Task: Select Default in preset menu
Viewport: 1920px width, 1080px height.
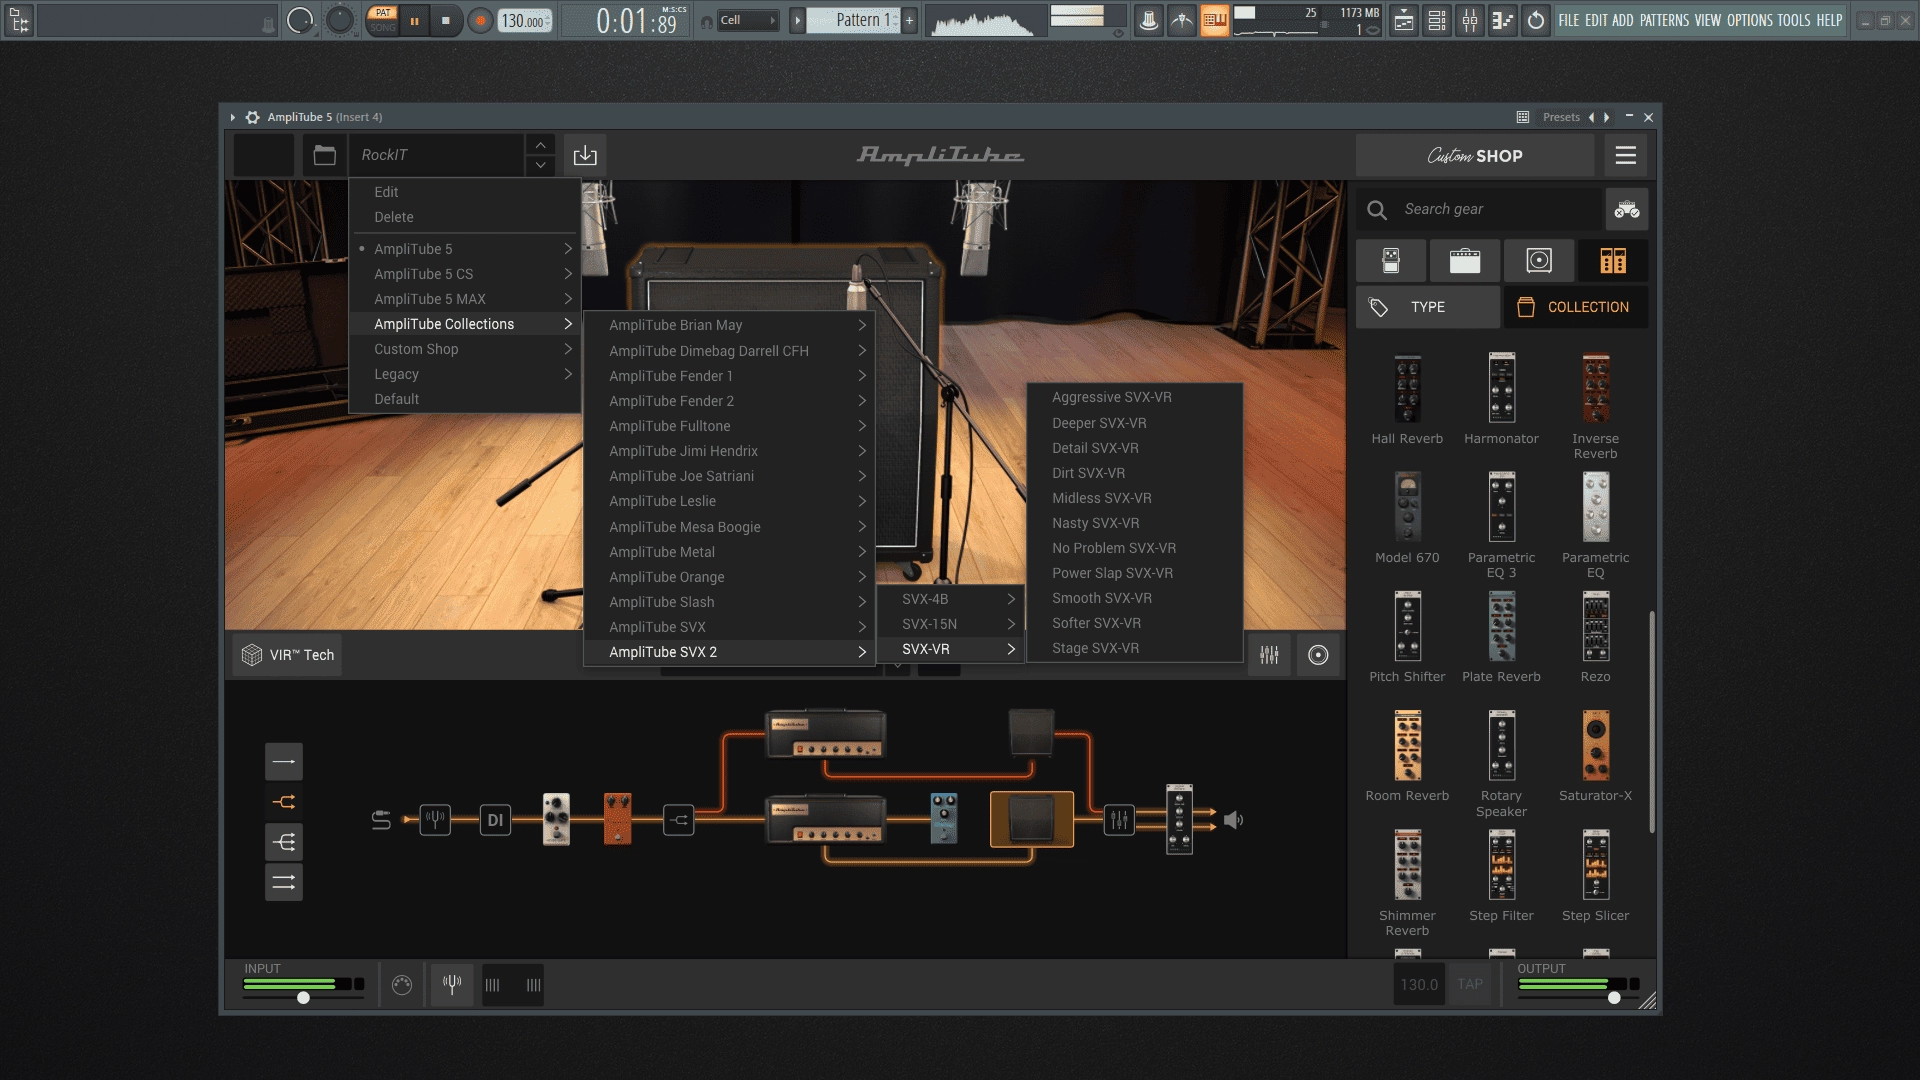Action: pyautogui.click(x=465, y=399)
